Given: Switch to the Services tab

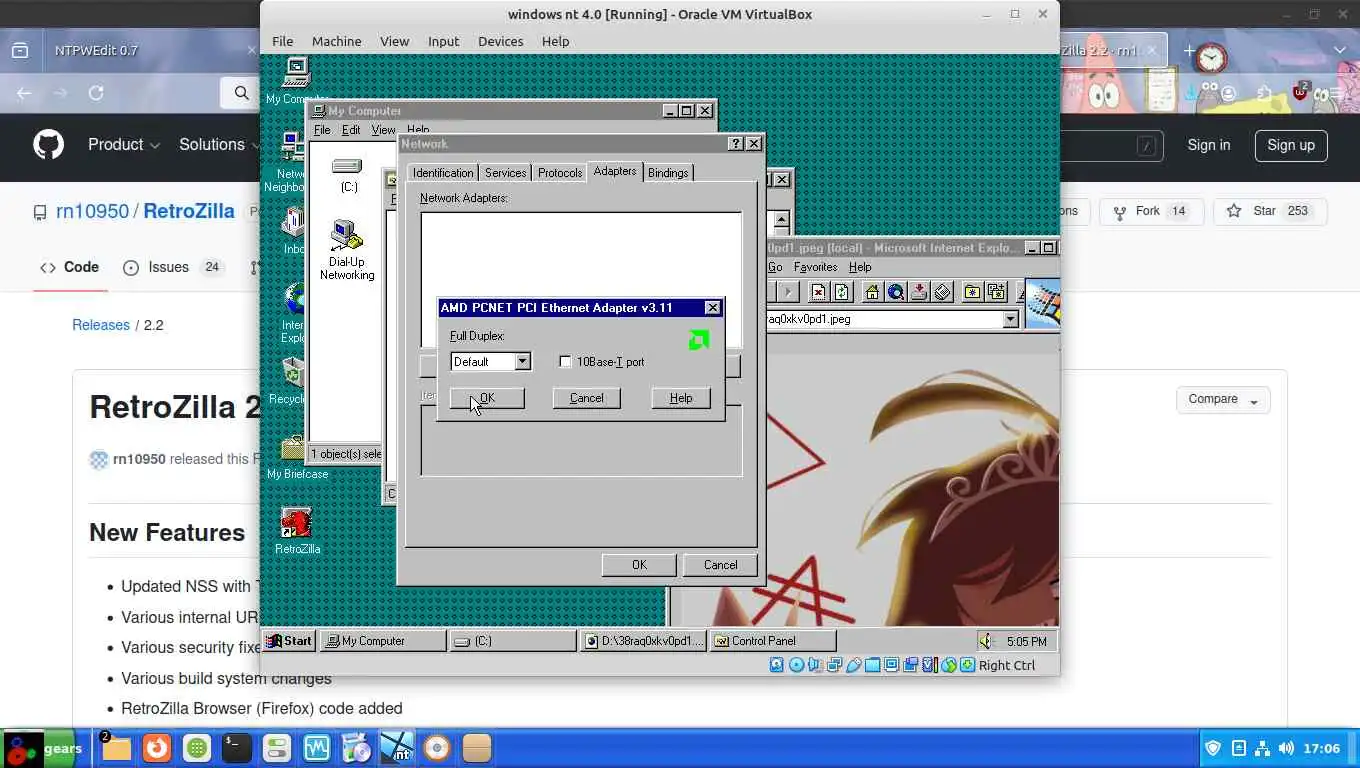Looking at the screenshot, I should click(505, 173).
